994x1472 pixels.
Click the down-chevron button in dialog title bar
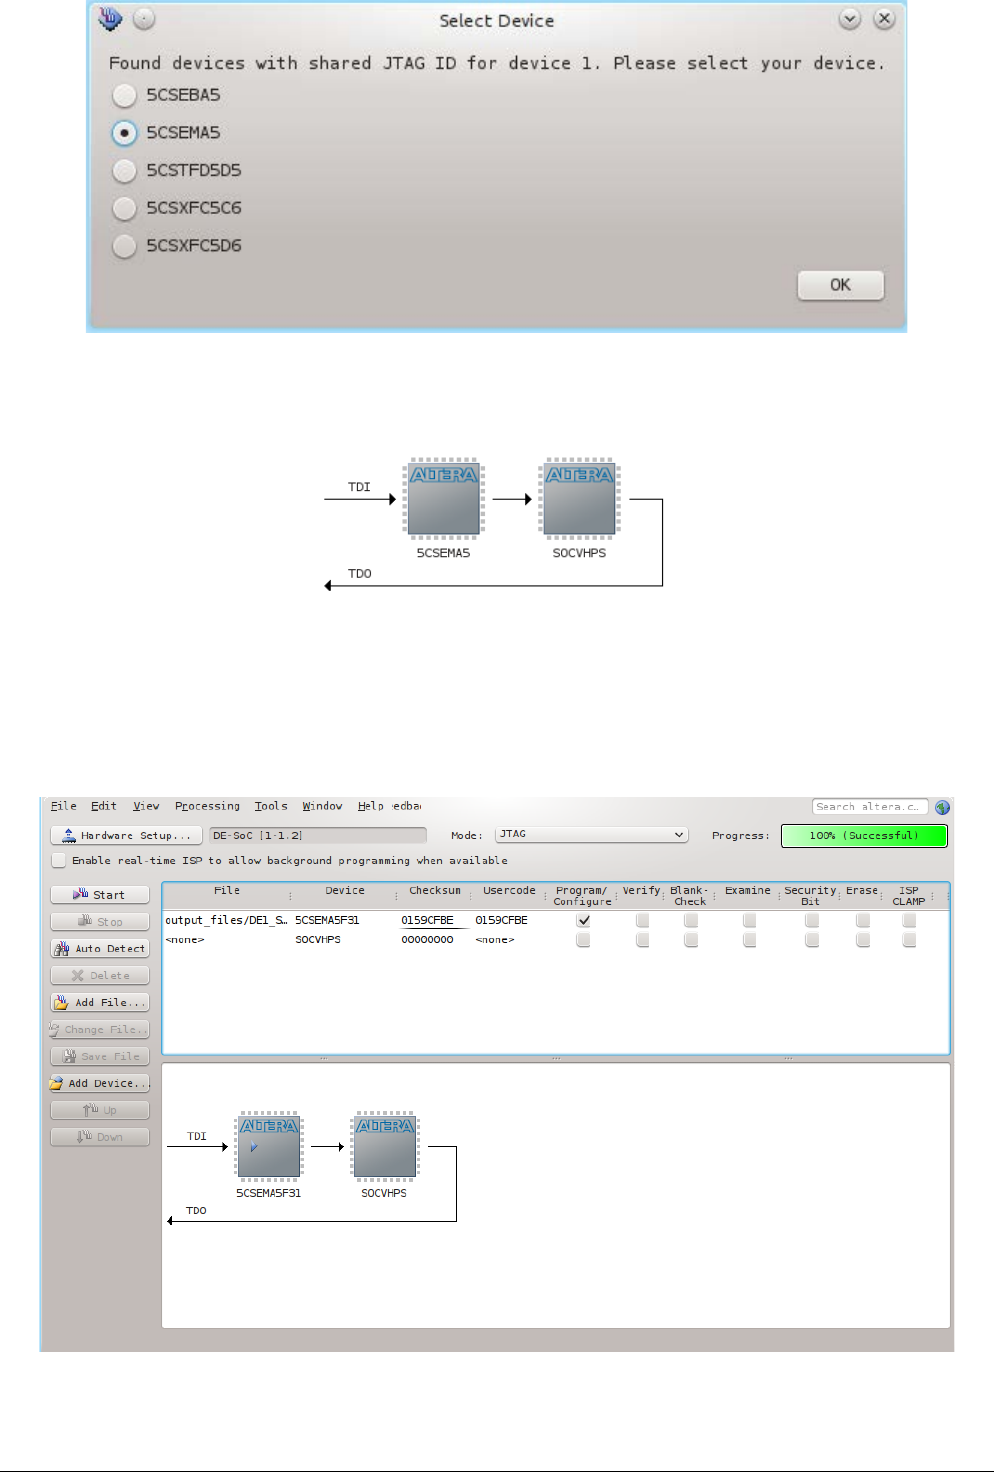pos(849,19)
